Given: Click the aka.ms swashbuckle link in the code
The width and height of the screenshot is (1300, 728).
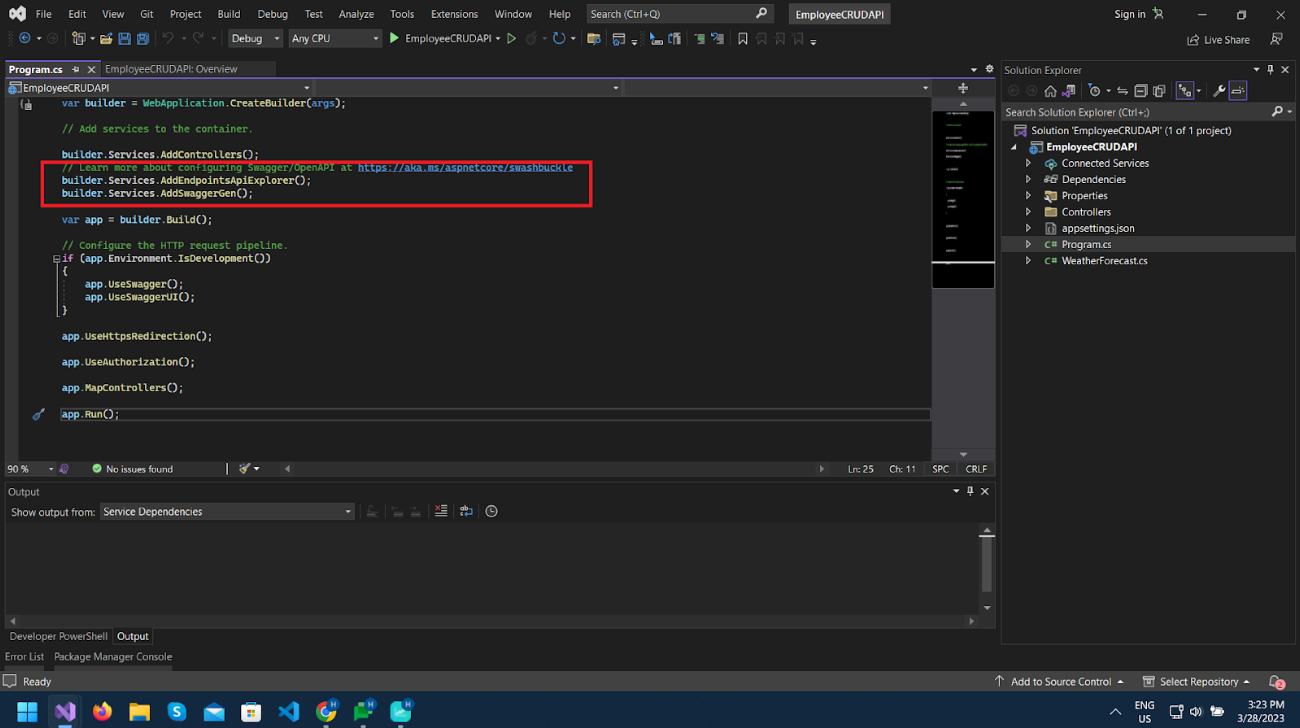Looking at the screenshot, I should pos(465,167).
